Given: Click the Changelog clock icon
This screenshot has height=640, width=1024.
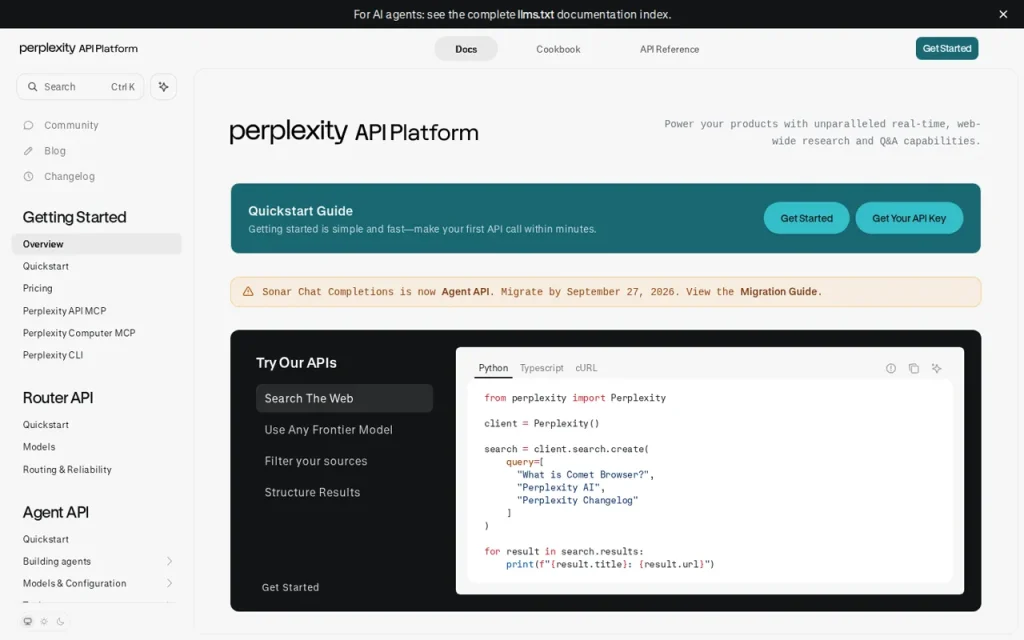Looking at the screenshot, I should (28, 176).
